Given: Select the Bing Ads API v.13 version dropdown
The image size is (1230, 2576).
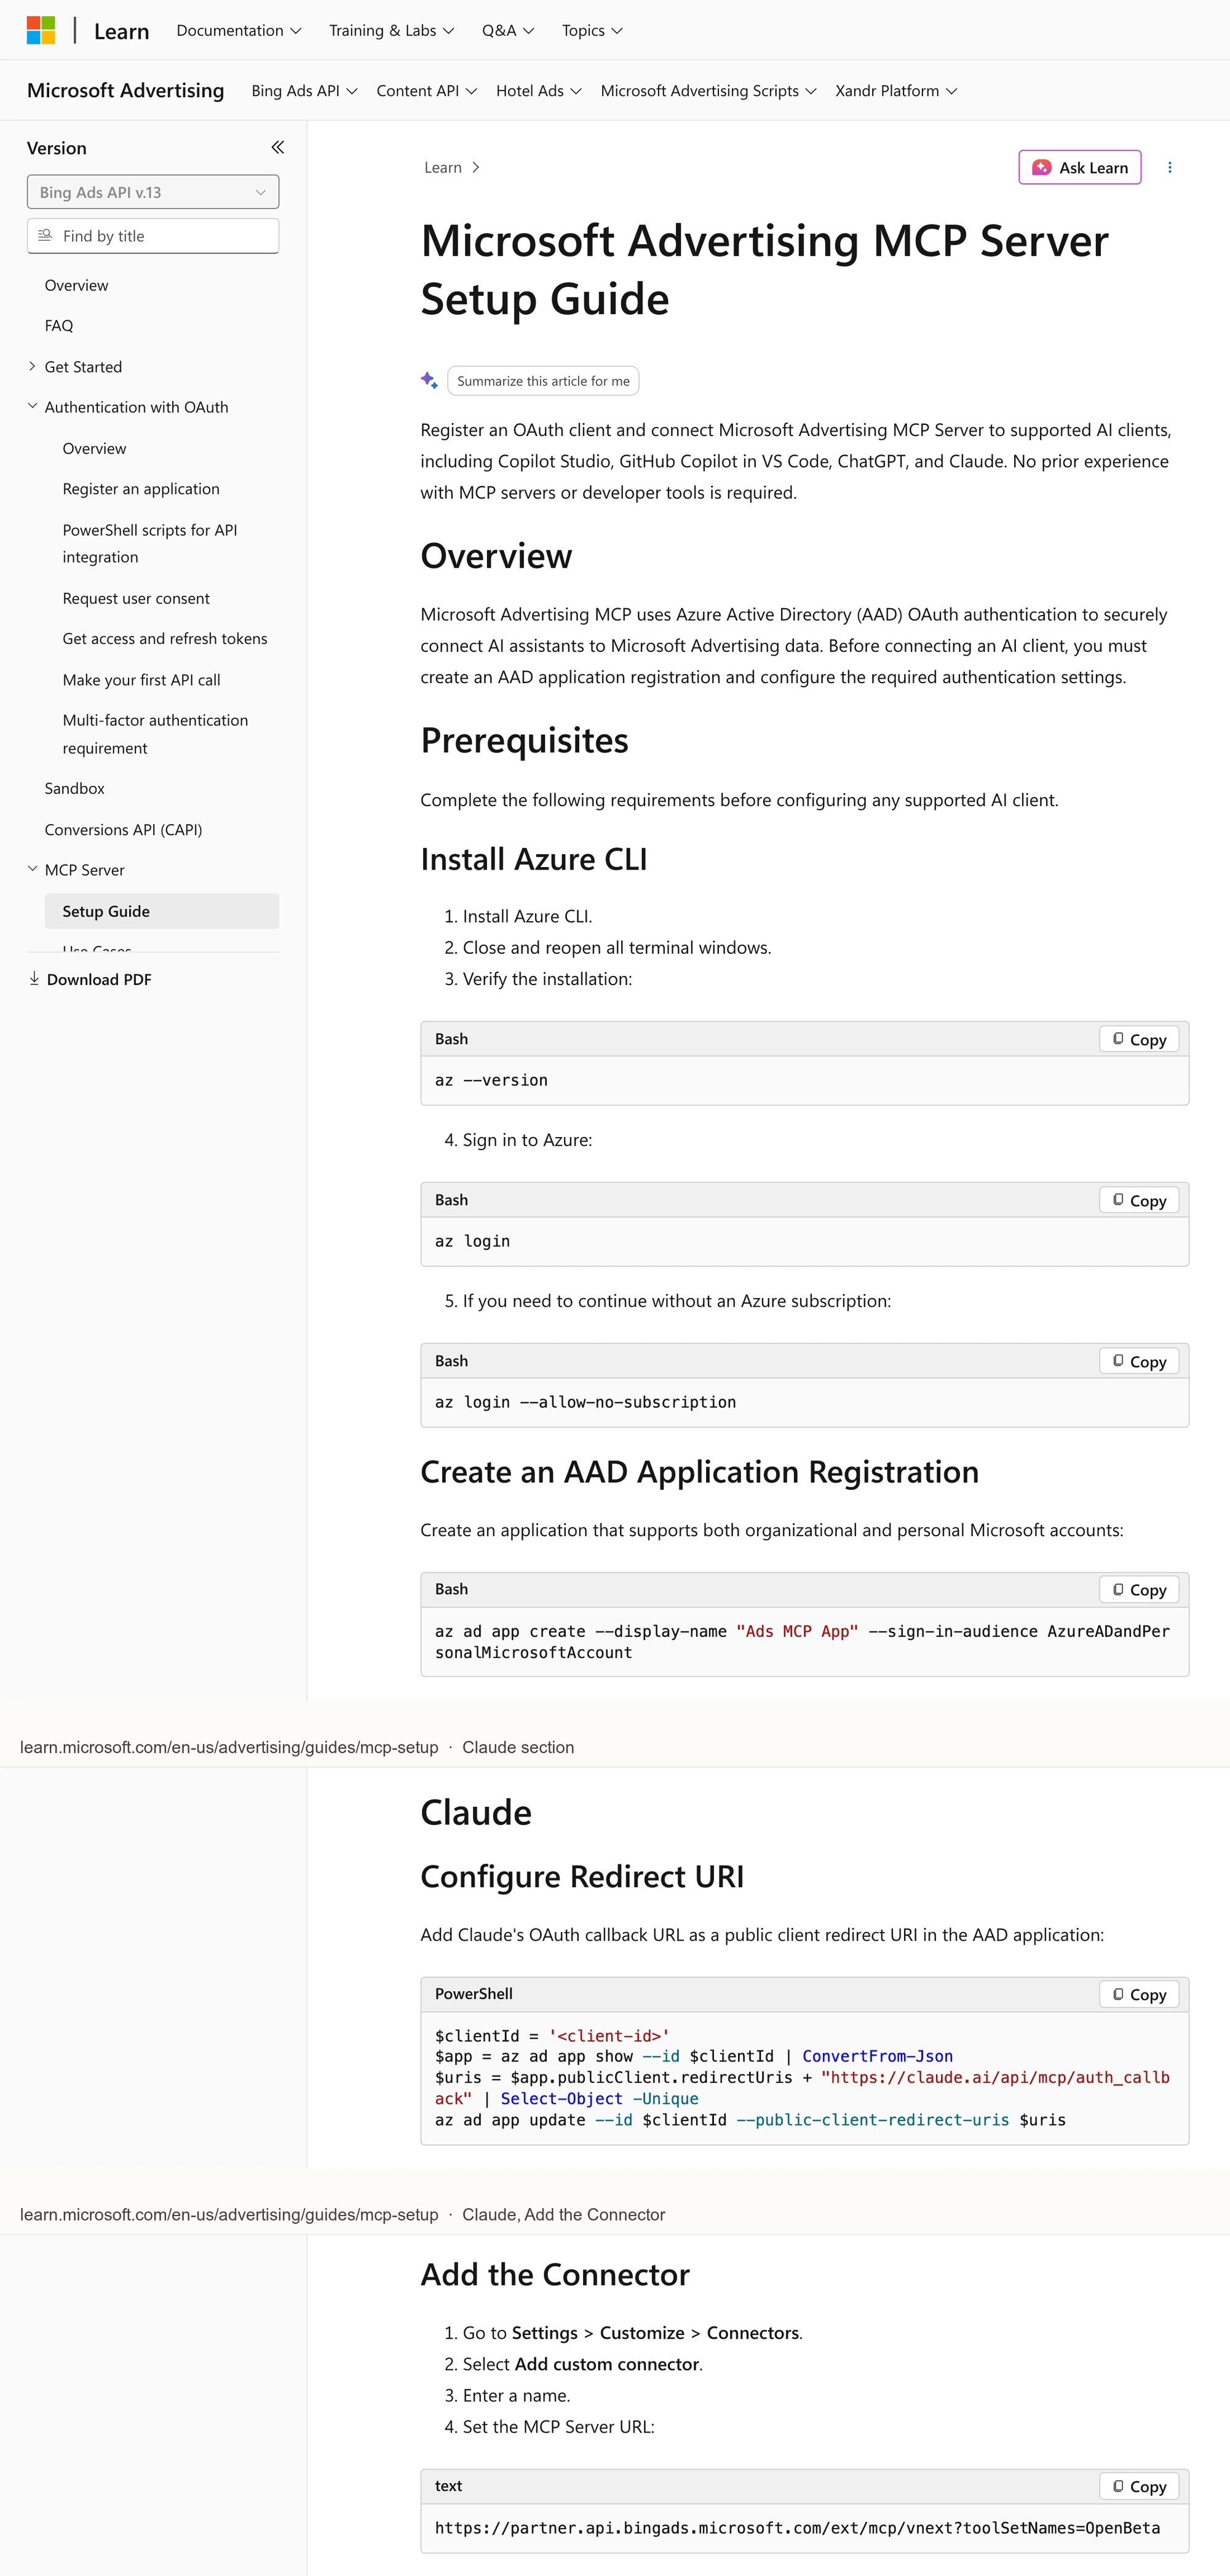Looking at the screenshot, I should tap(153, 192).
